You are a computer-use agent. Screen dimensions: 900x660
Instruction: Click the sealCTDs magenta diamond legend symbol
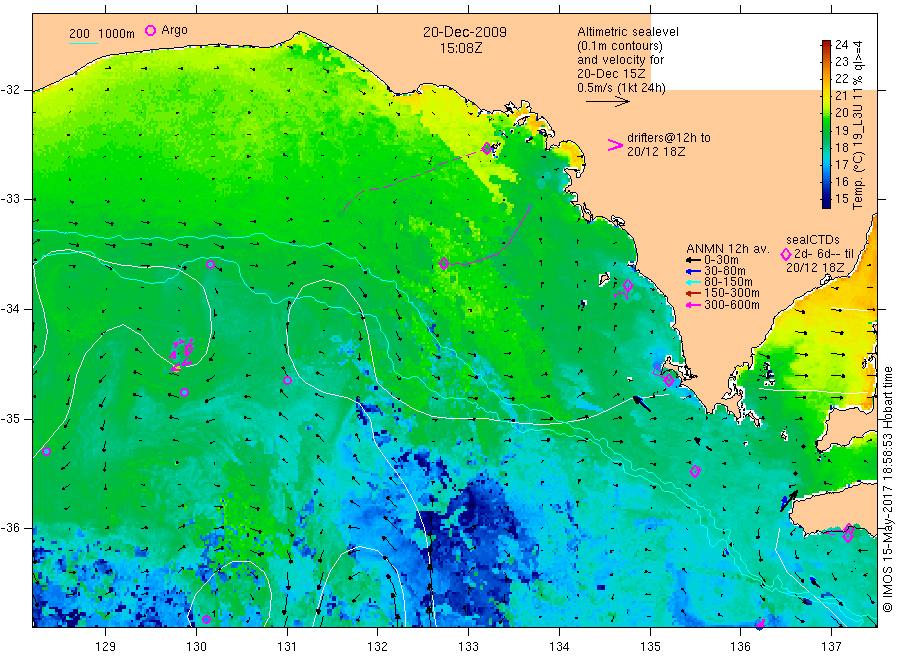(786, 254)
